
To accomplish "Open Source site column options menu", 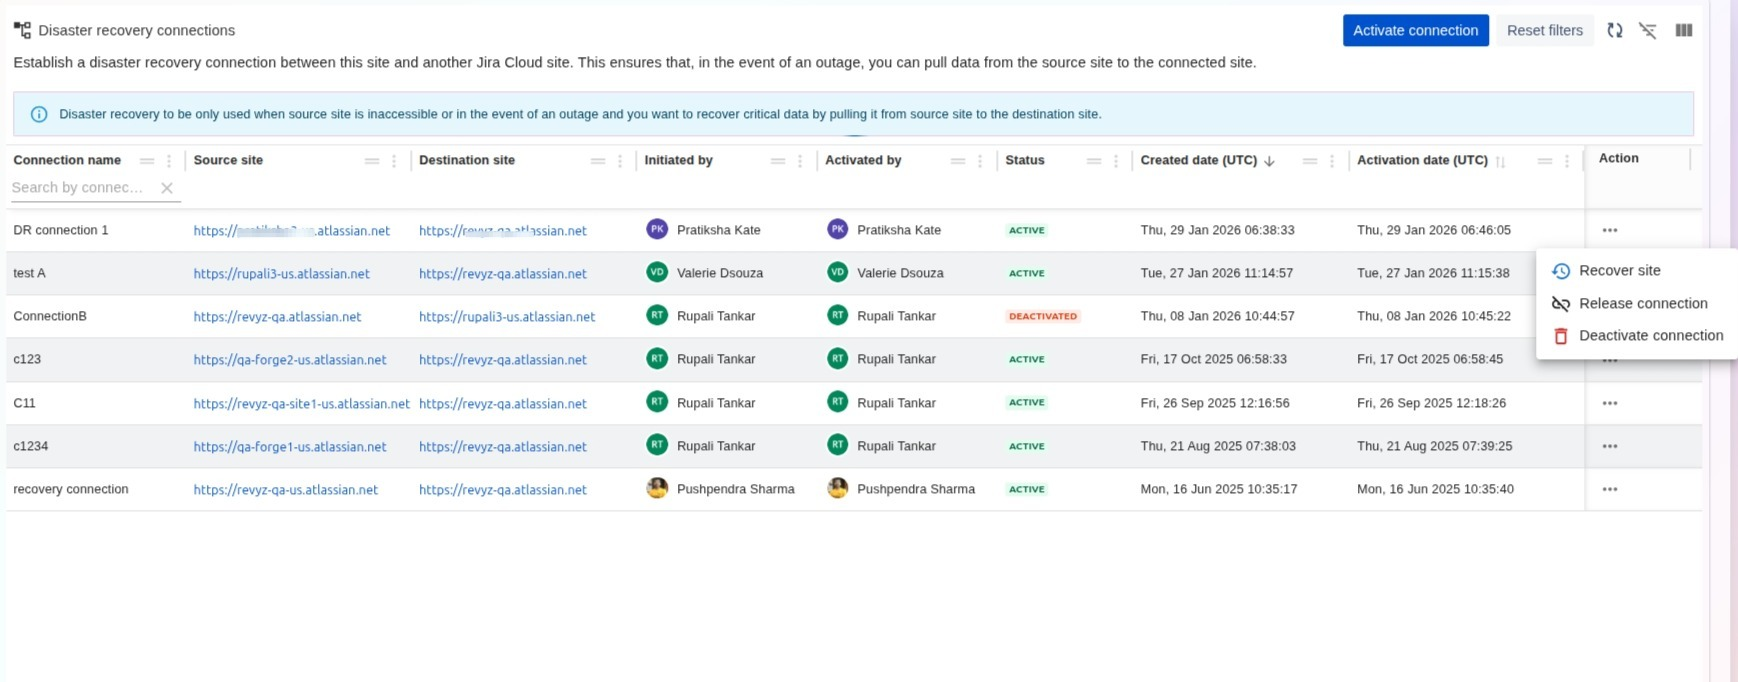I will point(394,161).
